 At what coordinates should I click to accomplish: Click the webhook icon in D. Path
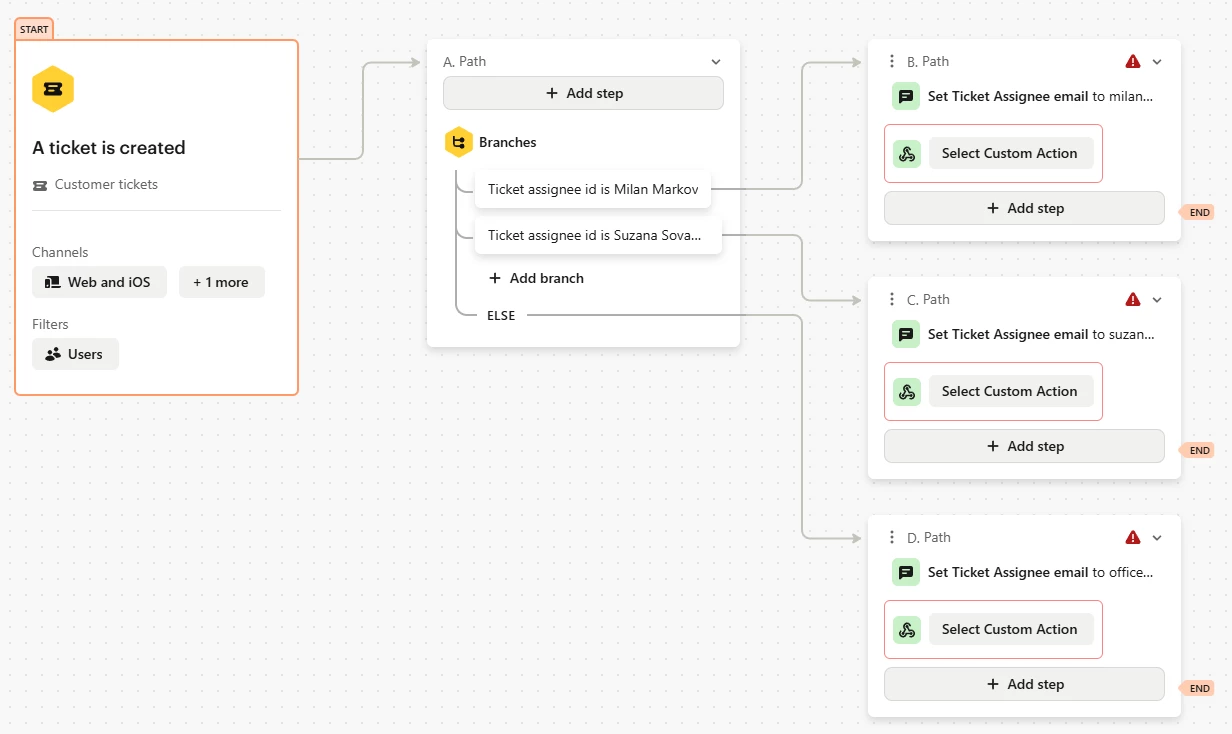pyautogui.click(x=907, y=630)
